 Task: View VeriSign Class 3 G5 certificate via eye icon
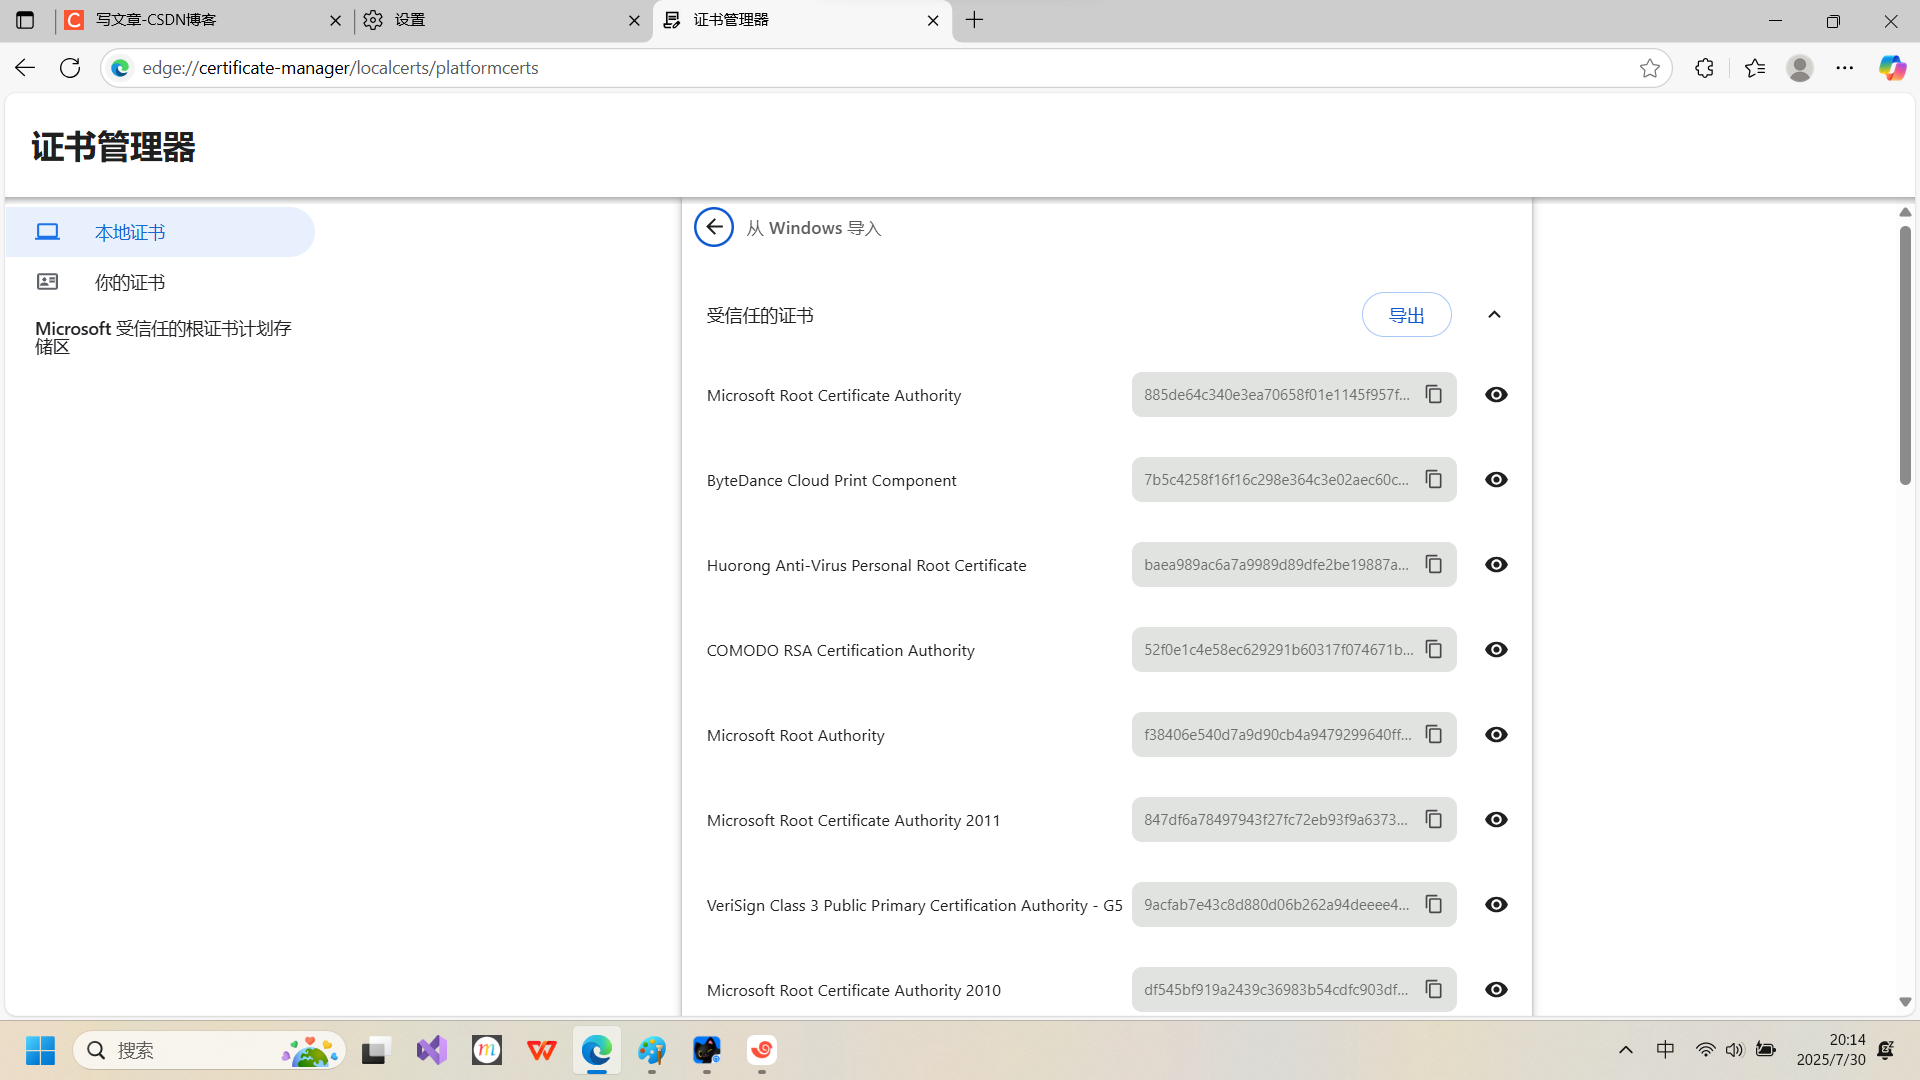coord(1496,905)
